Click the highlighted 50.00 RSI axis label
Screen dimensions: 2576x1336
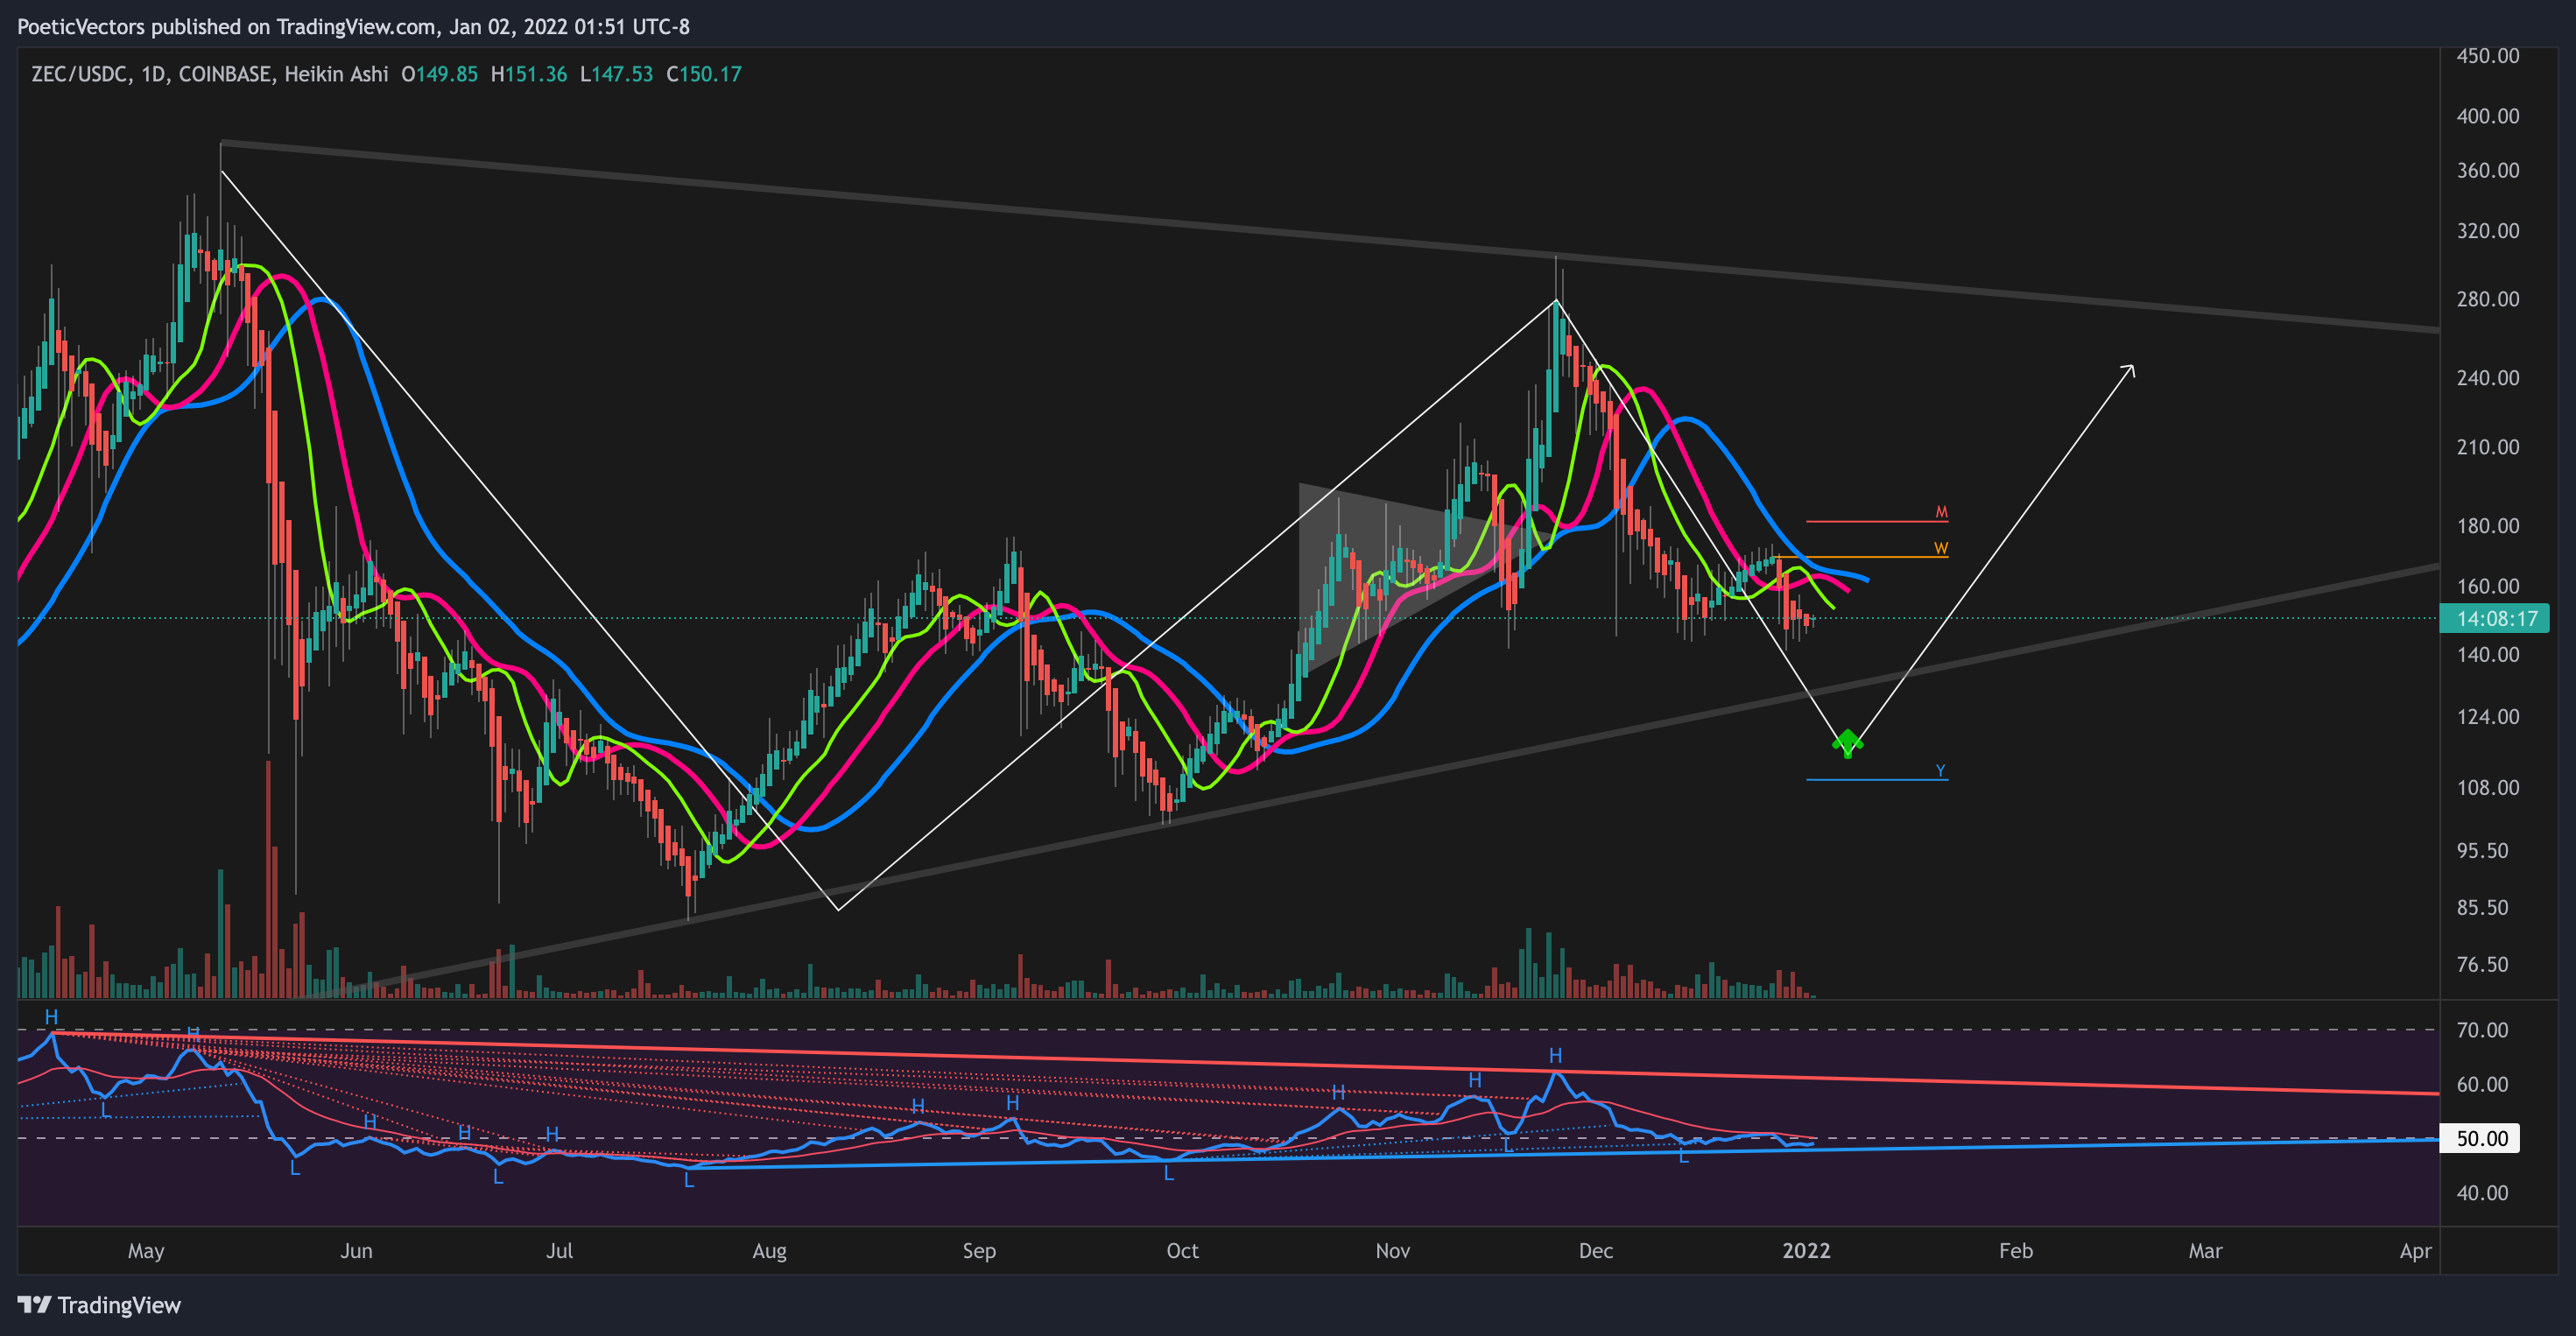click(2481, 1138)
